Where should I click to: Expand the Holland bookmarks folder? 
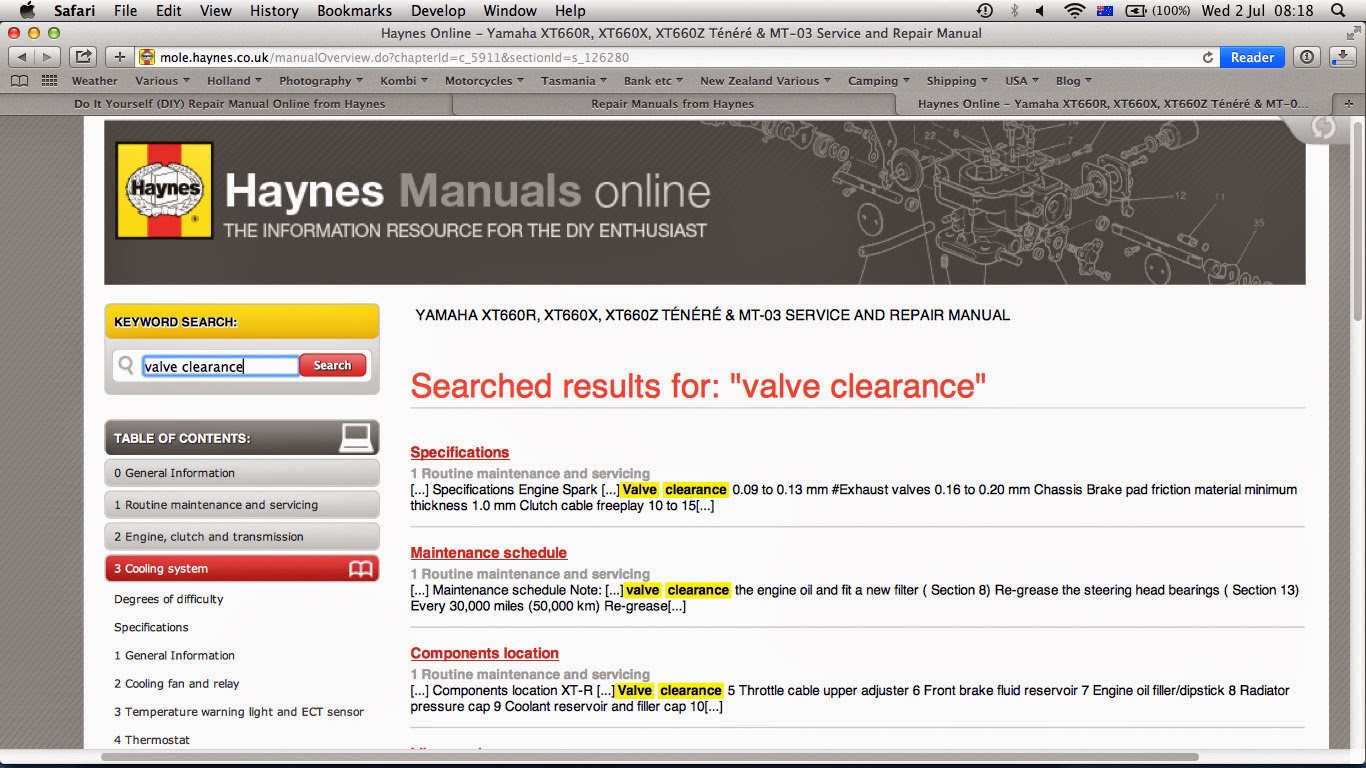point(235,81)
